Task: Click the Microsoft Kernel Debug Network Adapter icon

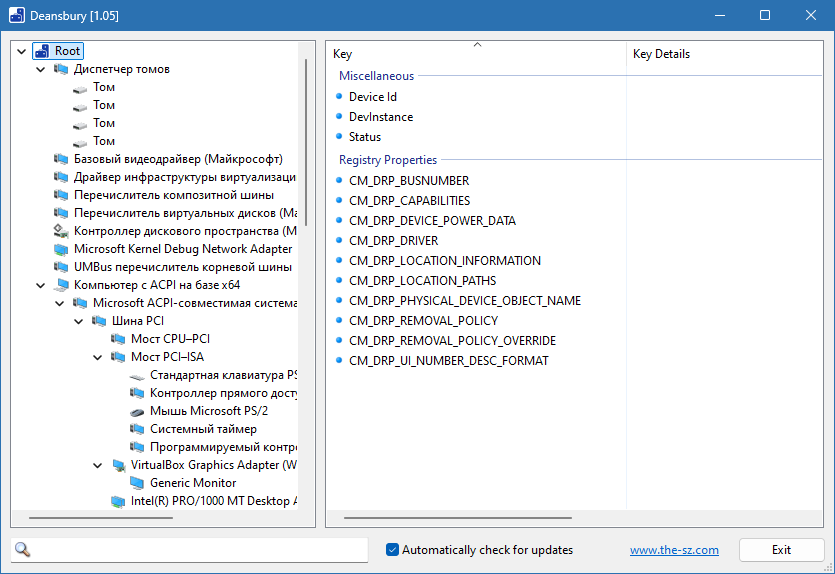Action: 61,249
